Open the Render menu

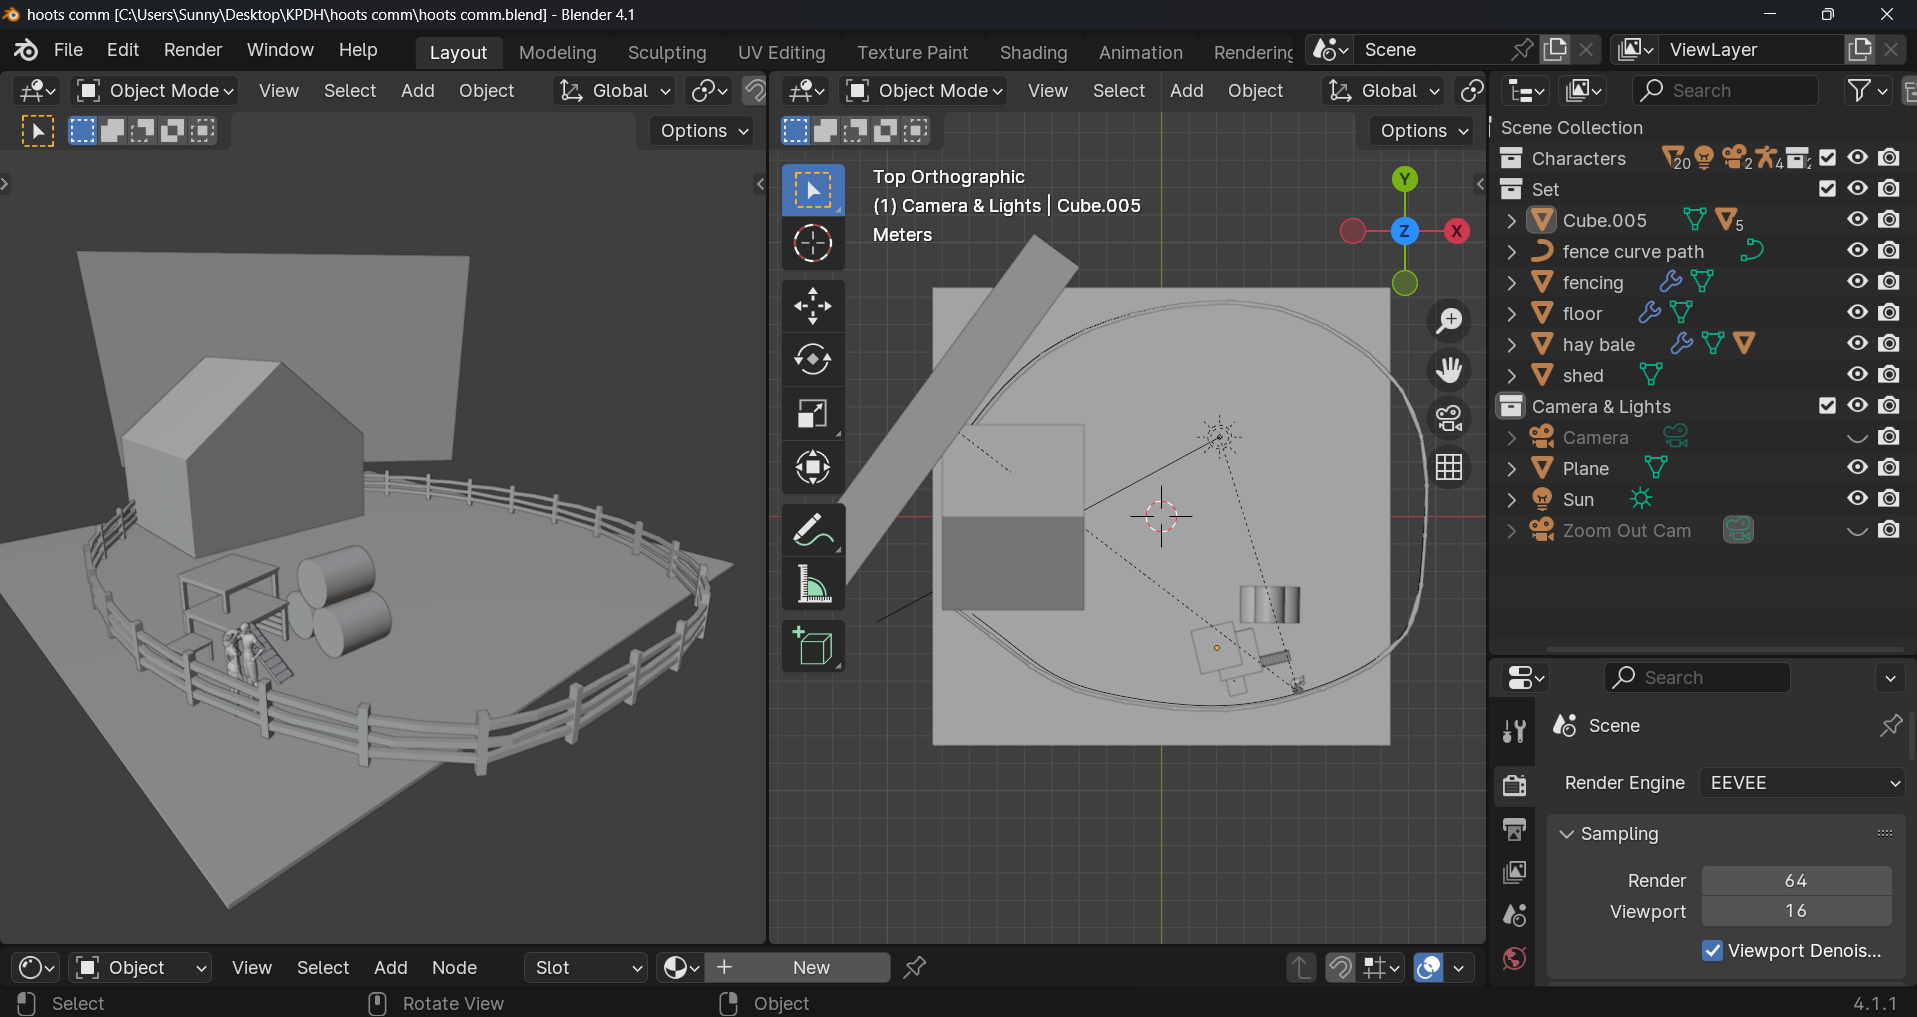(193, 50)
